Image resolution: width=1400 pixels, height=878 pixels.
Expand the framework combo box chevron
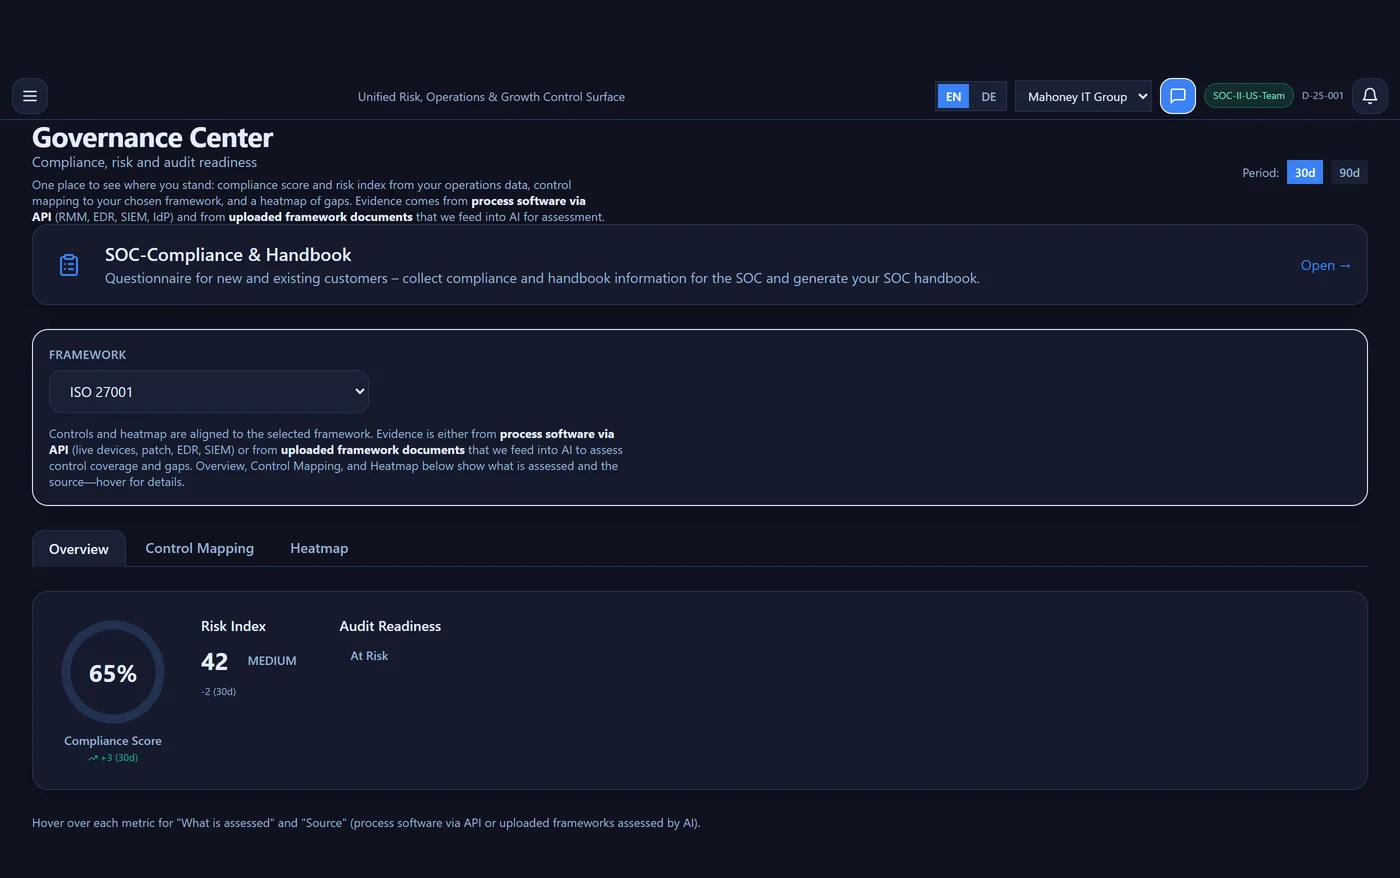357,391
